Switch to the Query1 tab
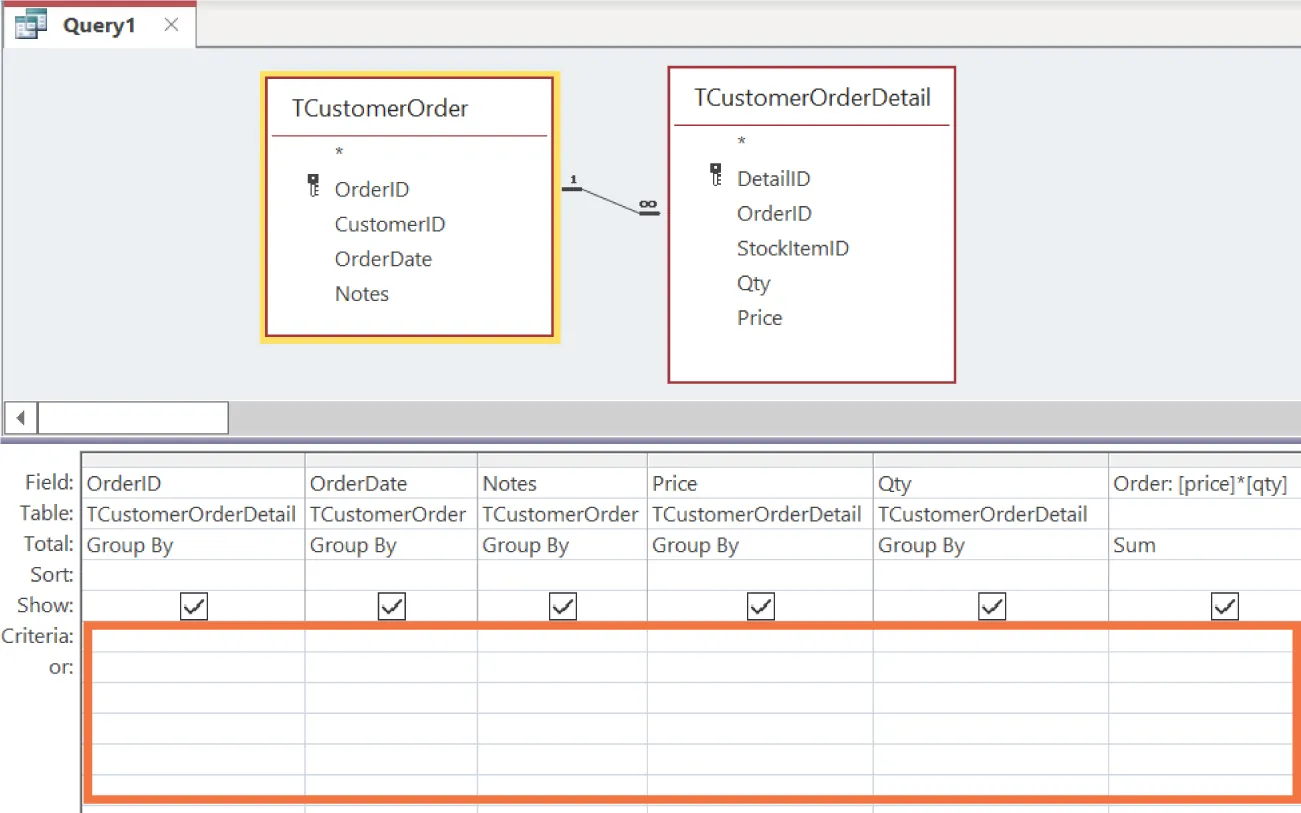 [100, 24]
